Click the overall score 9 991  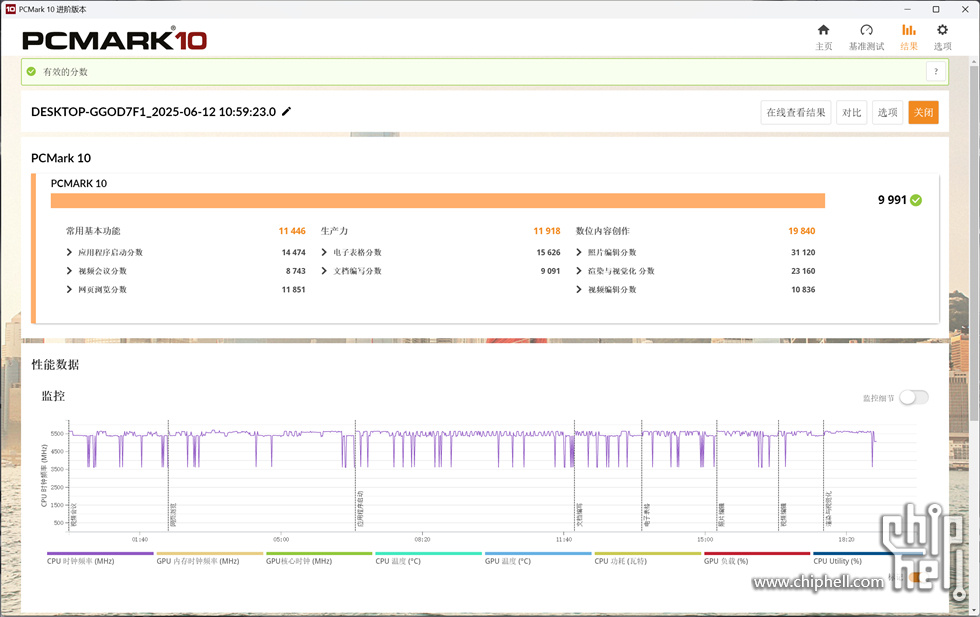click(x=892, y=200)
